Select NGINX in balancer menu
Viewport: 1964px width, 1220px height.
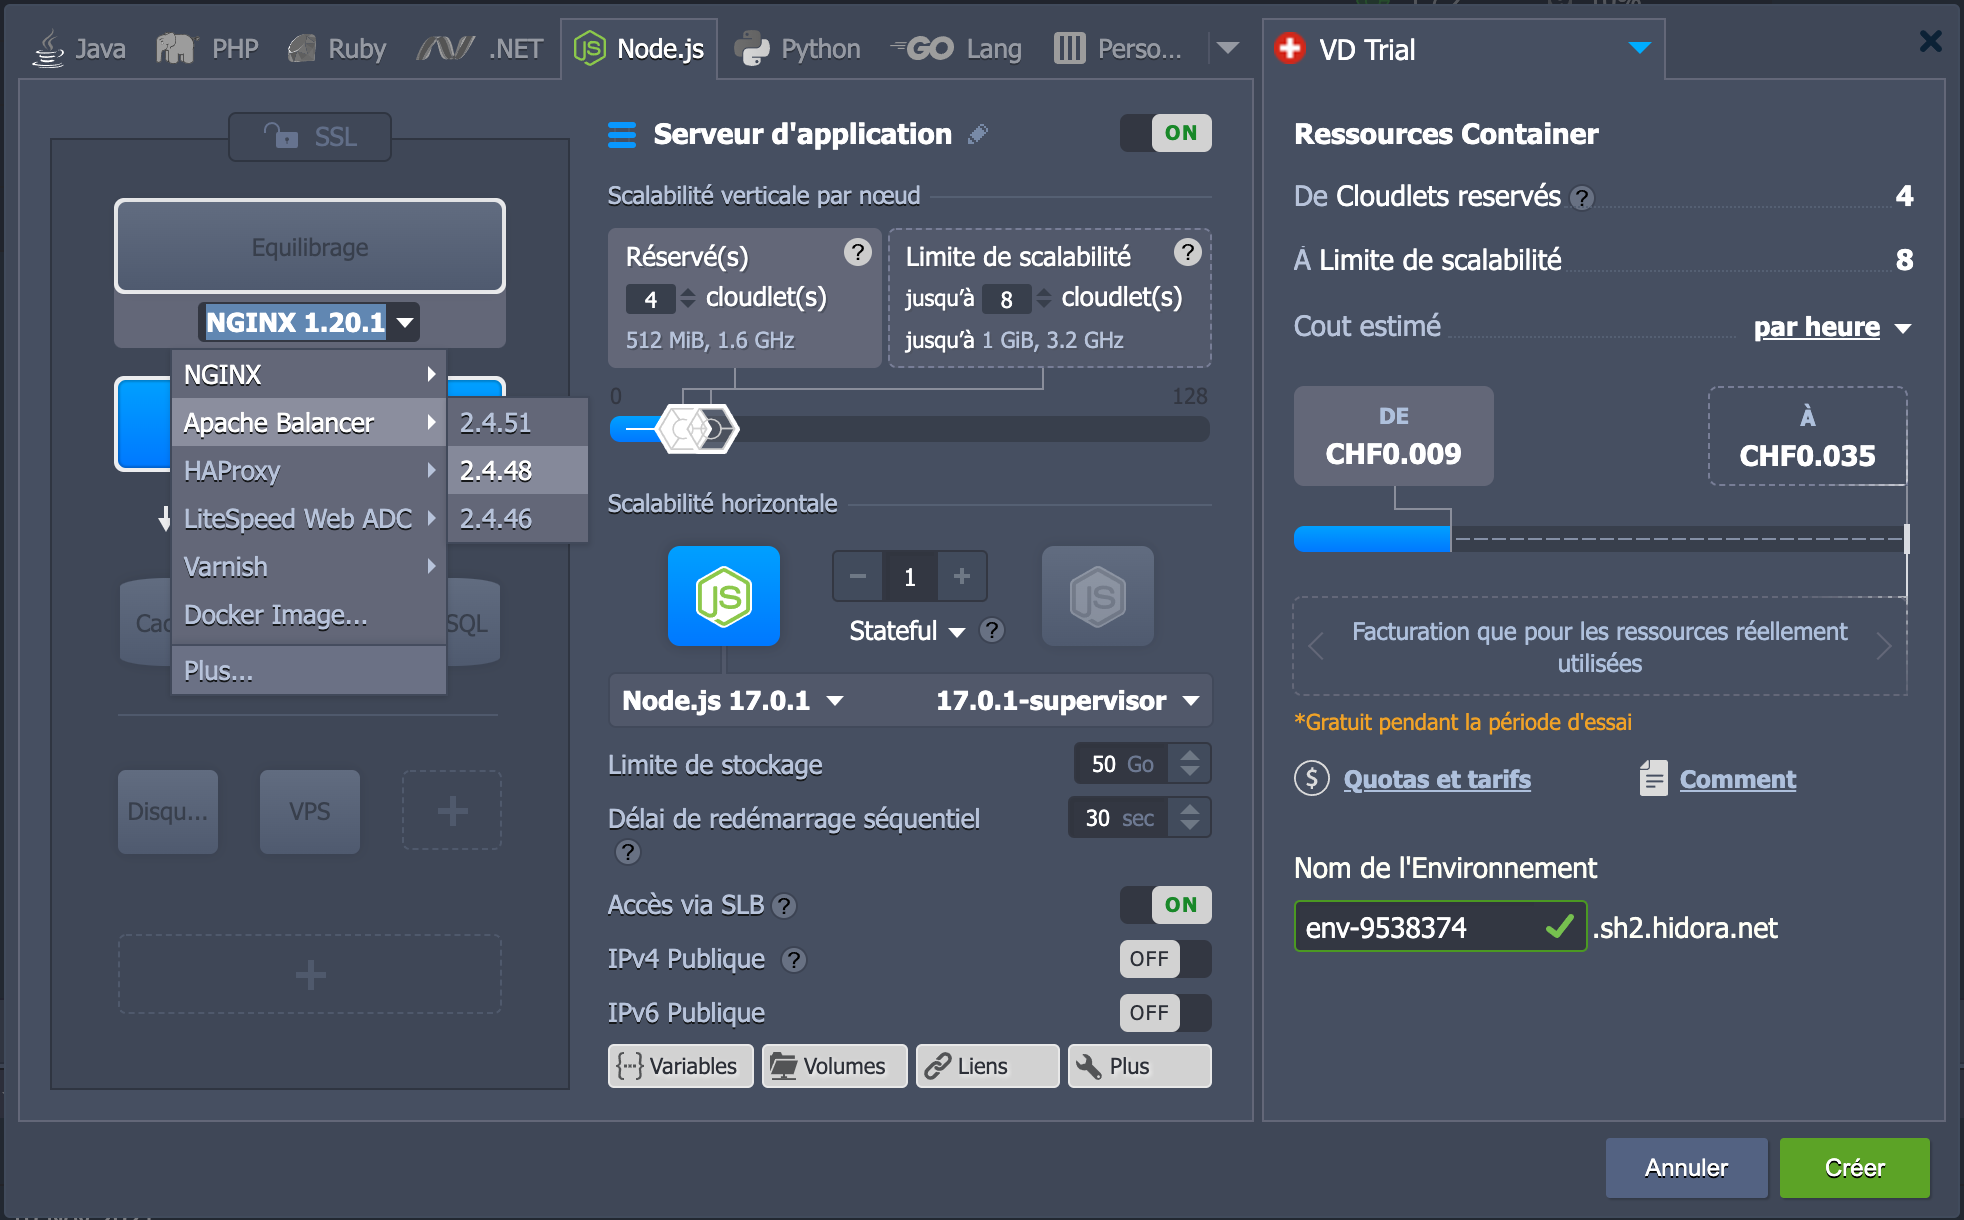click(x=309, y=374)
